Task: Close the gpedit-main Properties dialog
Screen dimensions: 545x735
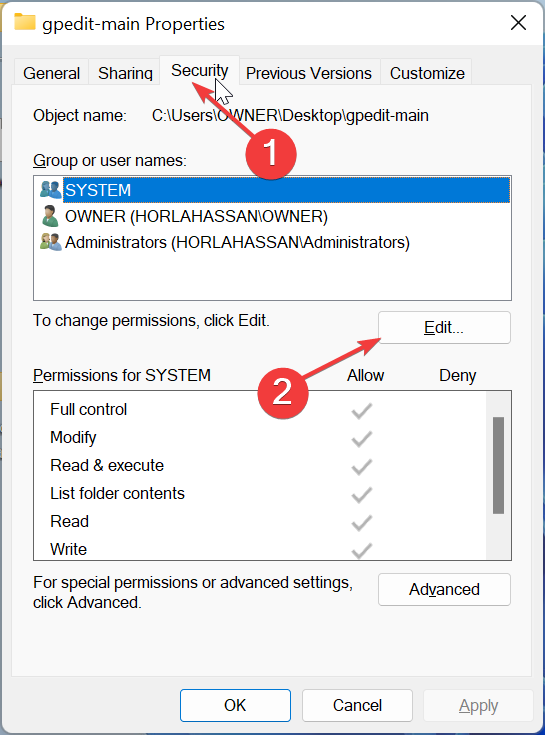Action: (518, 22)
